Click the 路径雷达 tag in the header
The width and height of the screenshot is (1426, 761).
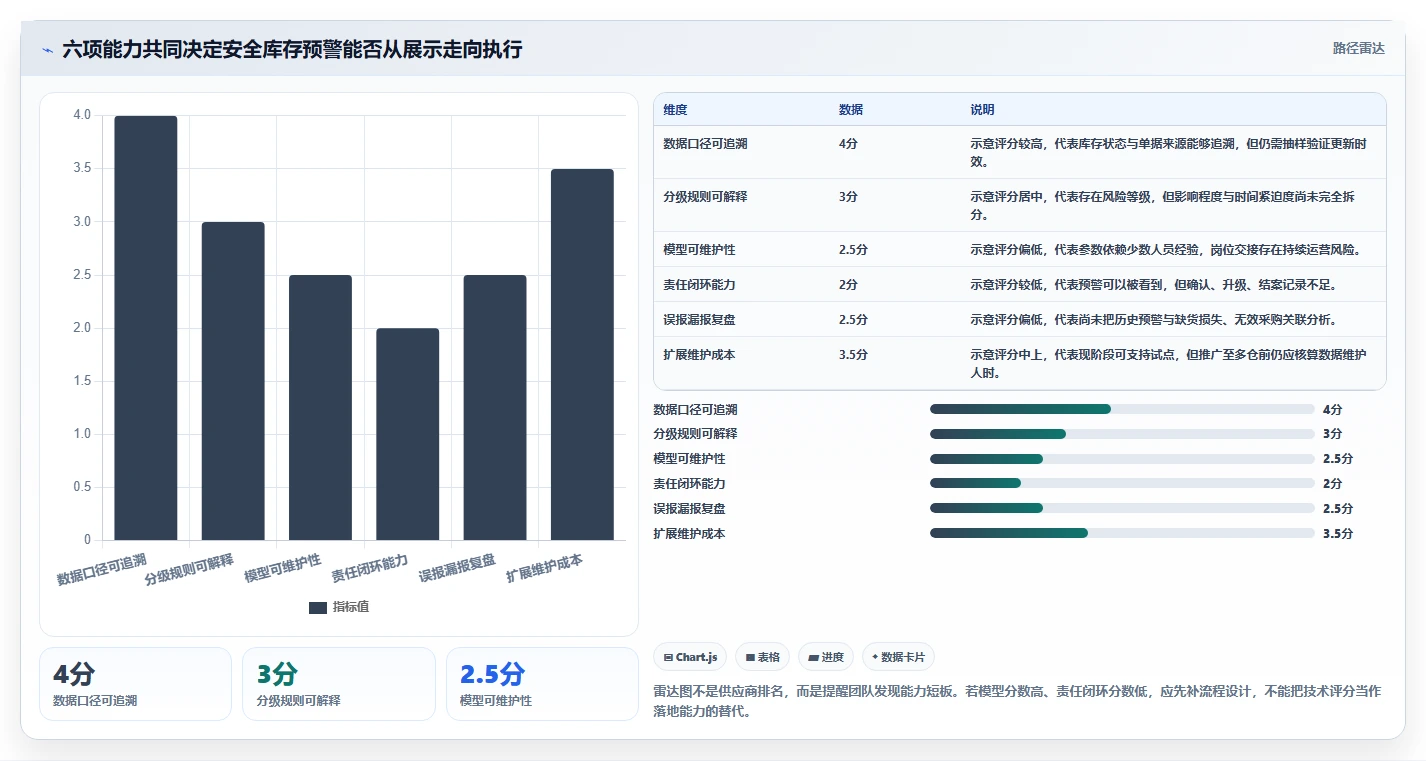[x=1358, y=48]
